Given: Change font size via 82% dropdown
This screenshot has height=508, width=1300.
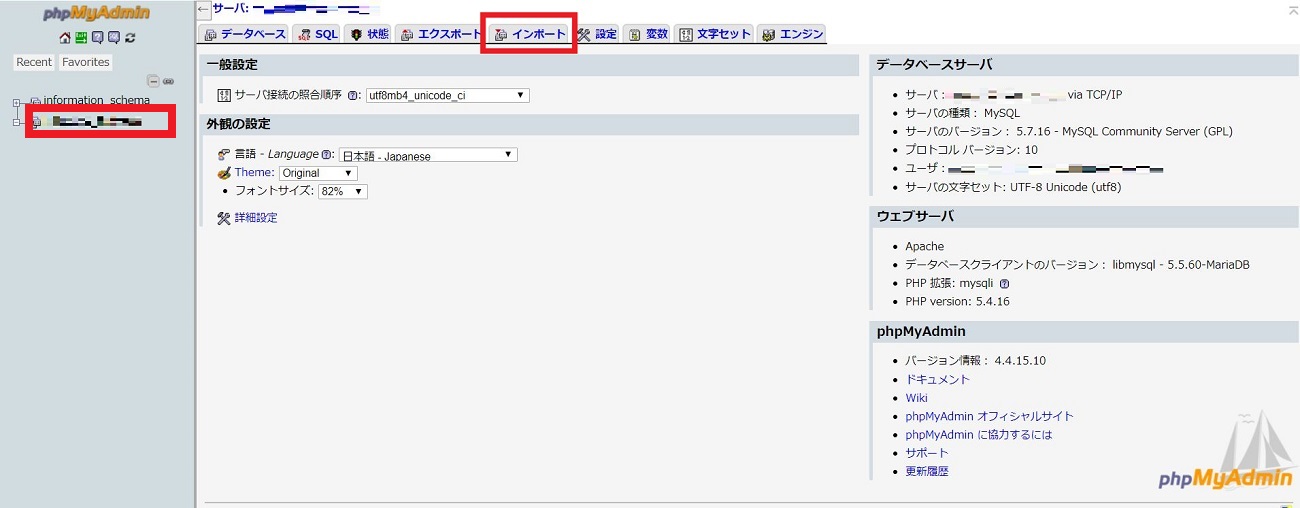Looking at the screenshot, I should tap(342, 191).
